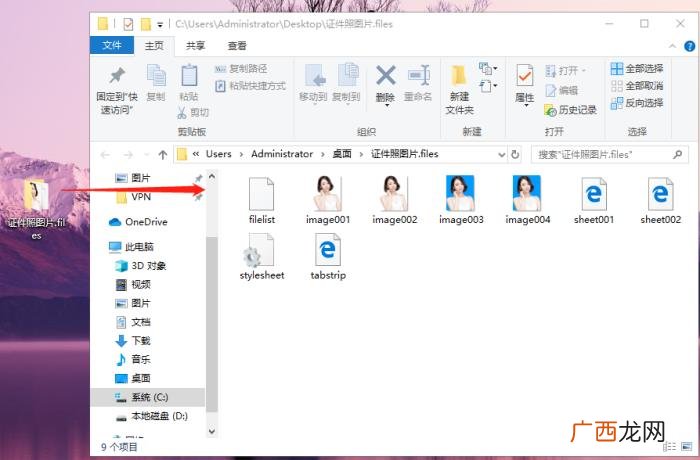Open 下载 folder in sidebar

(133, 341)
